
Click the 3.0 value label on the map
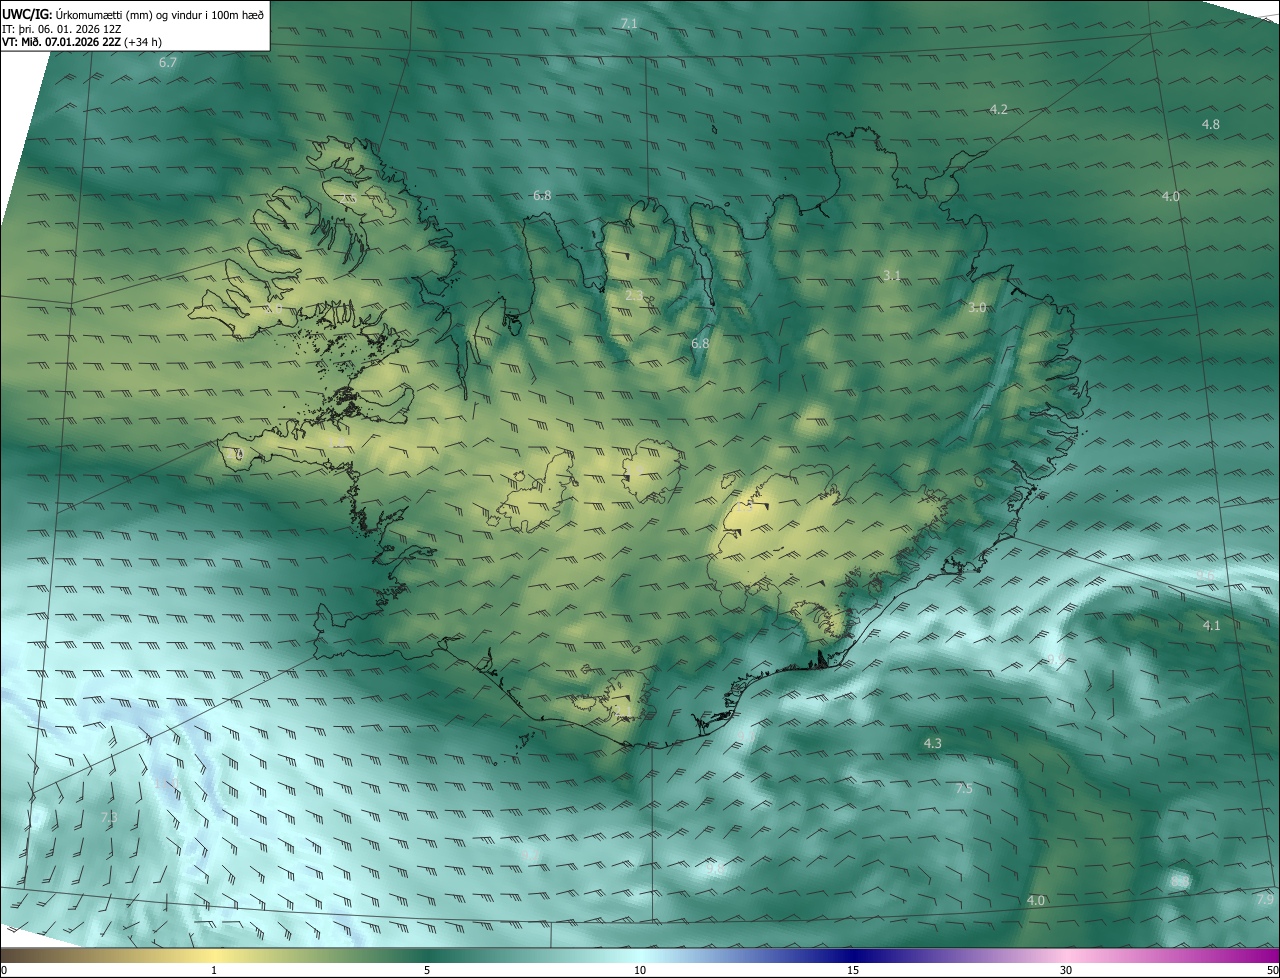977,308
